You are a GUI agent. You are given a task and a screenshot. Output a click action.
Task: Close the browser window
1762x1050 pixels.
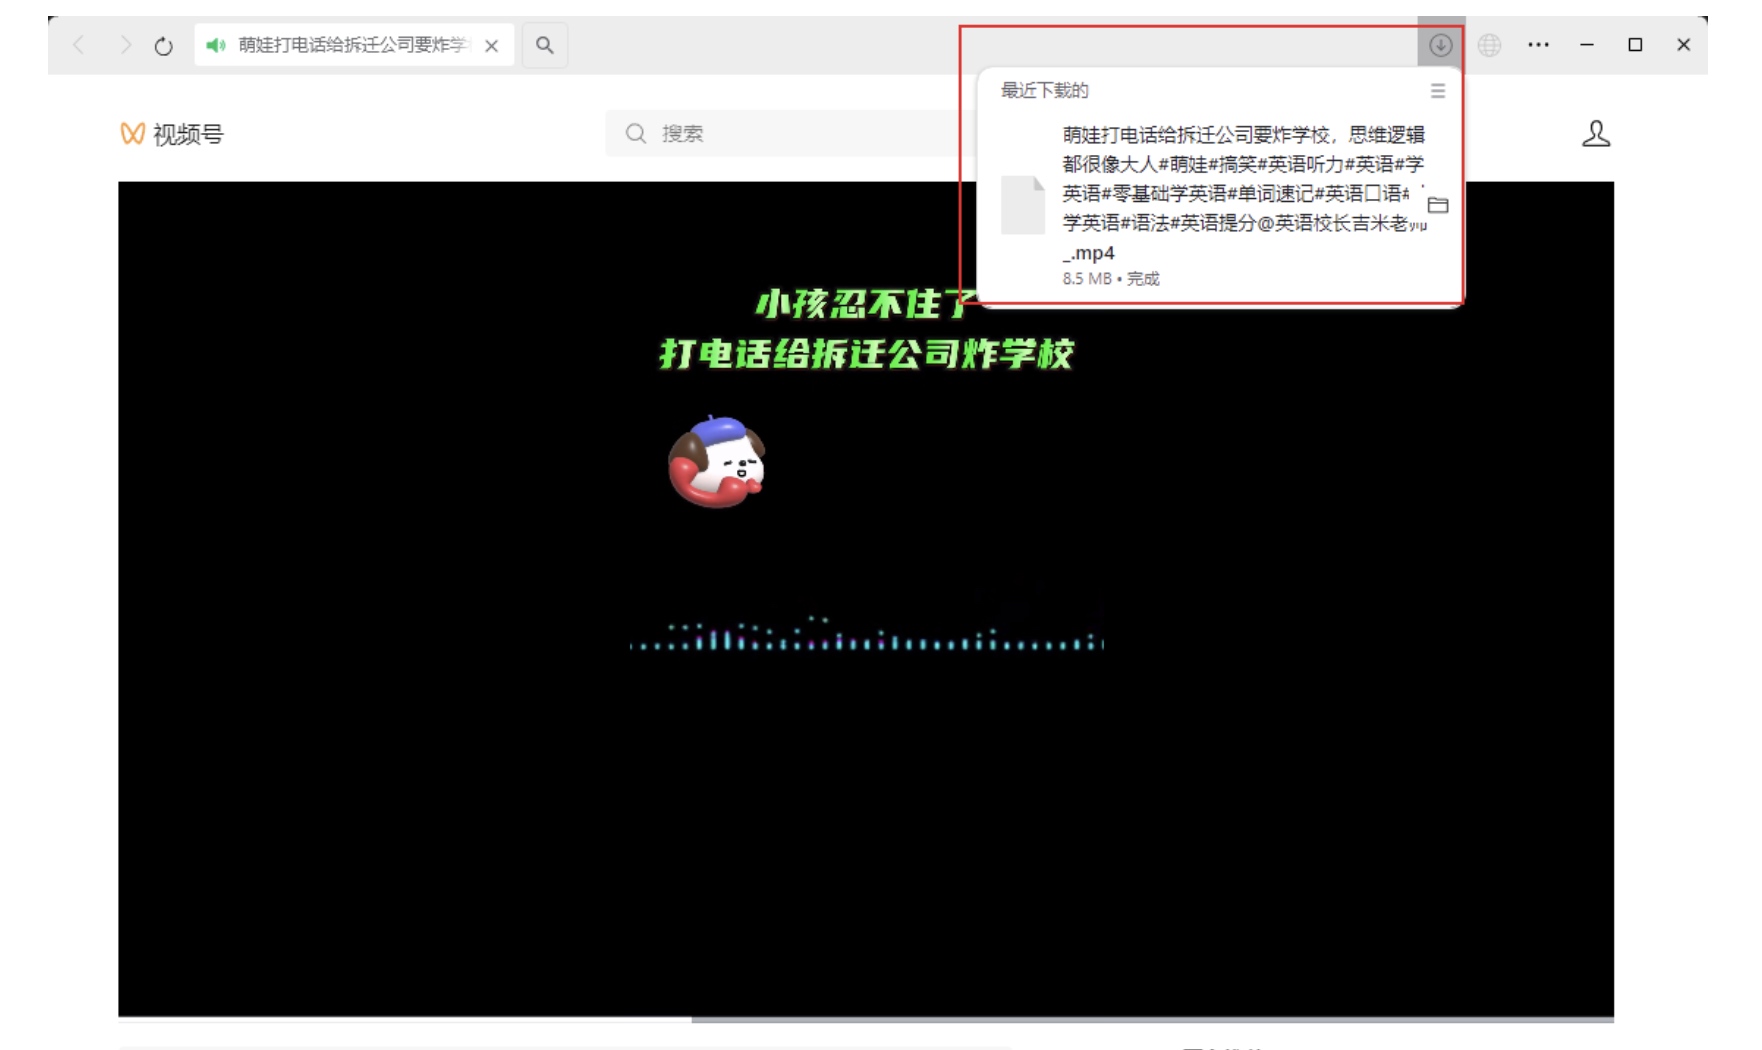tap(1684, 45)
